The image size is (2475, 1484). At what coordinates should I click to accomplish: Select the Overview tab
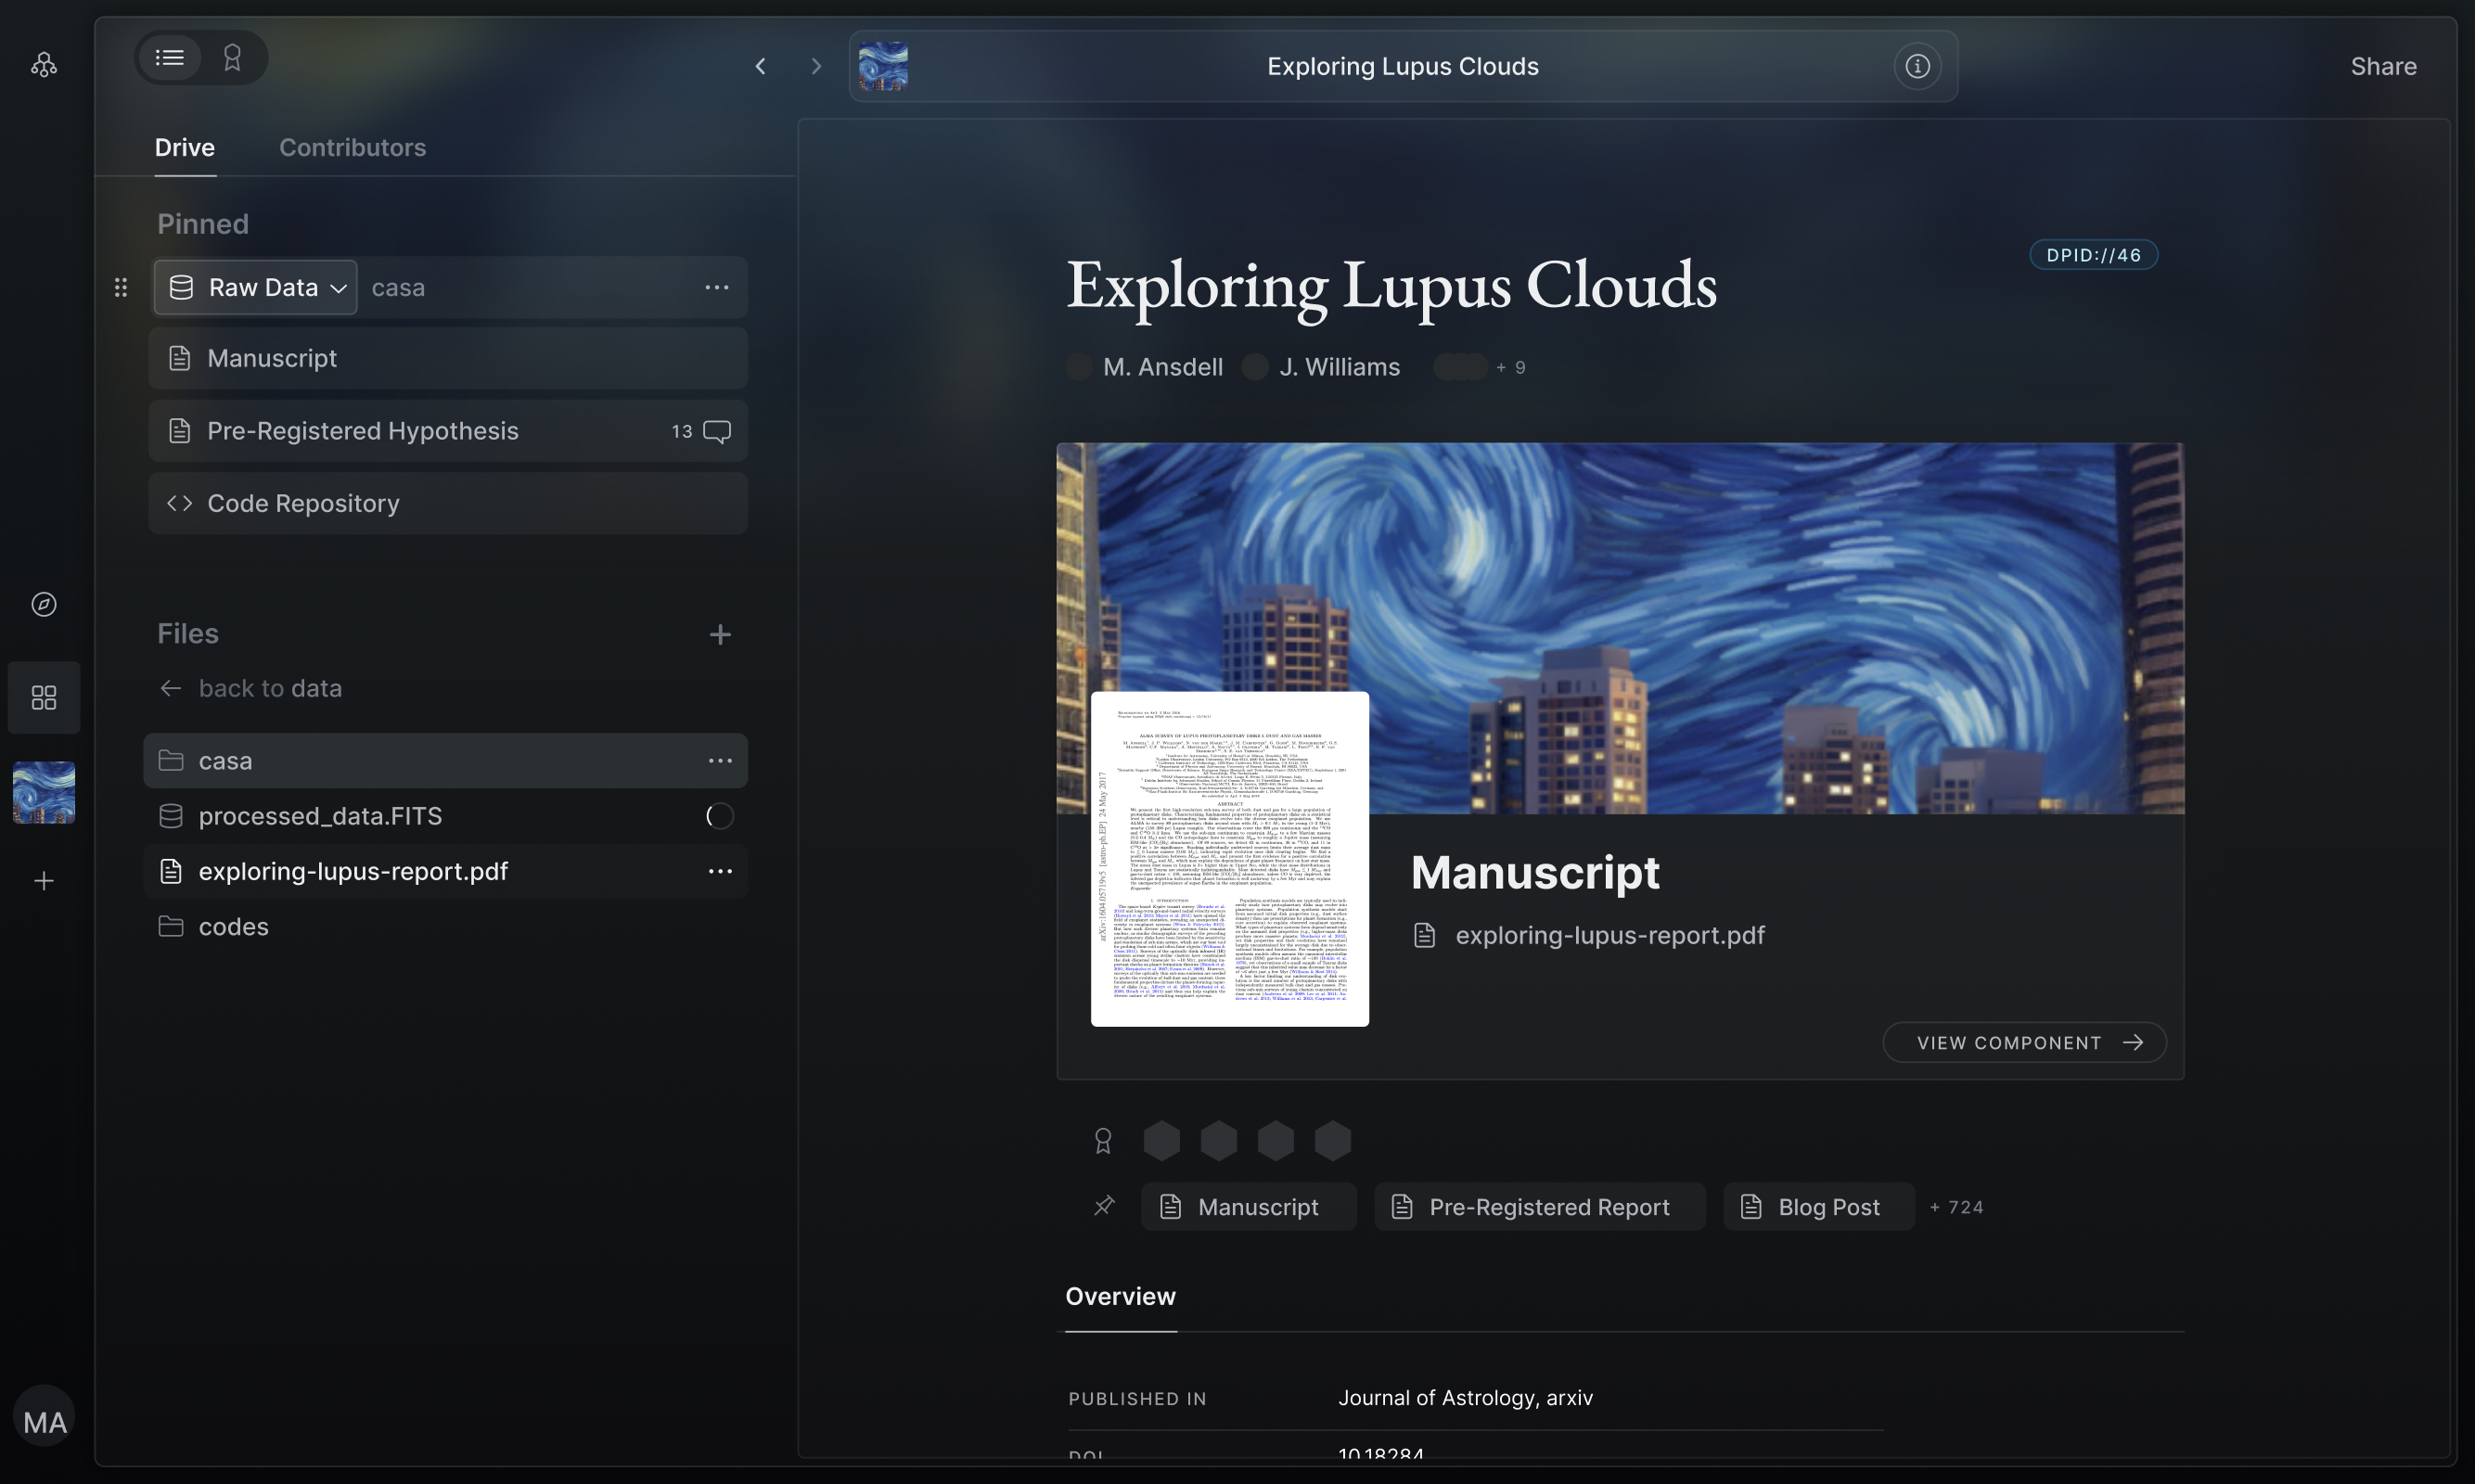[1120, 1296]
